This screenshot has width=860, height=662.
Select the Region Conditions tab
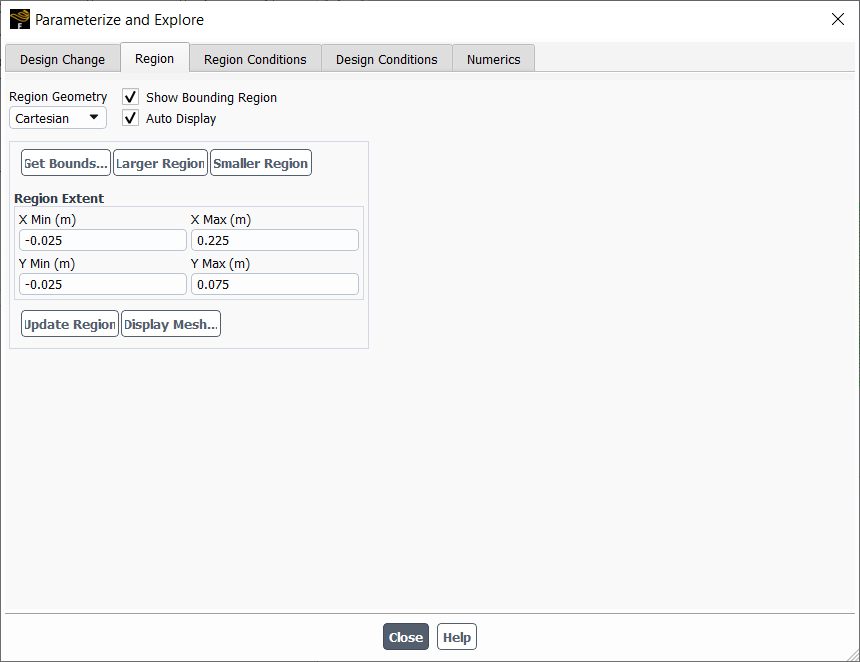pyautogui.click(x=255, y=59)
